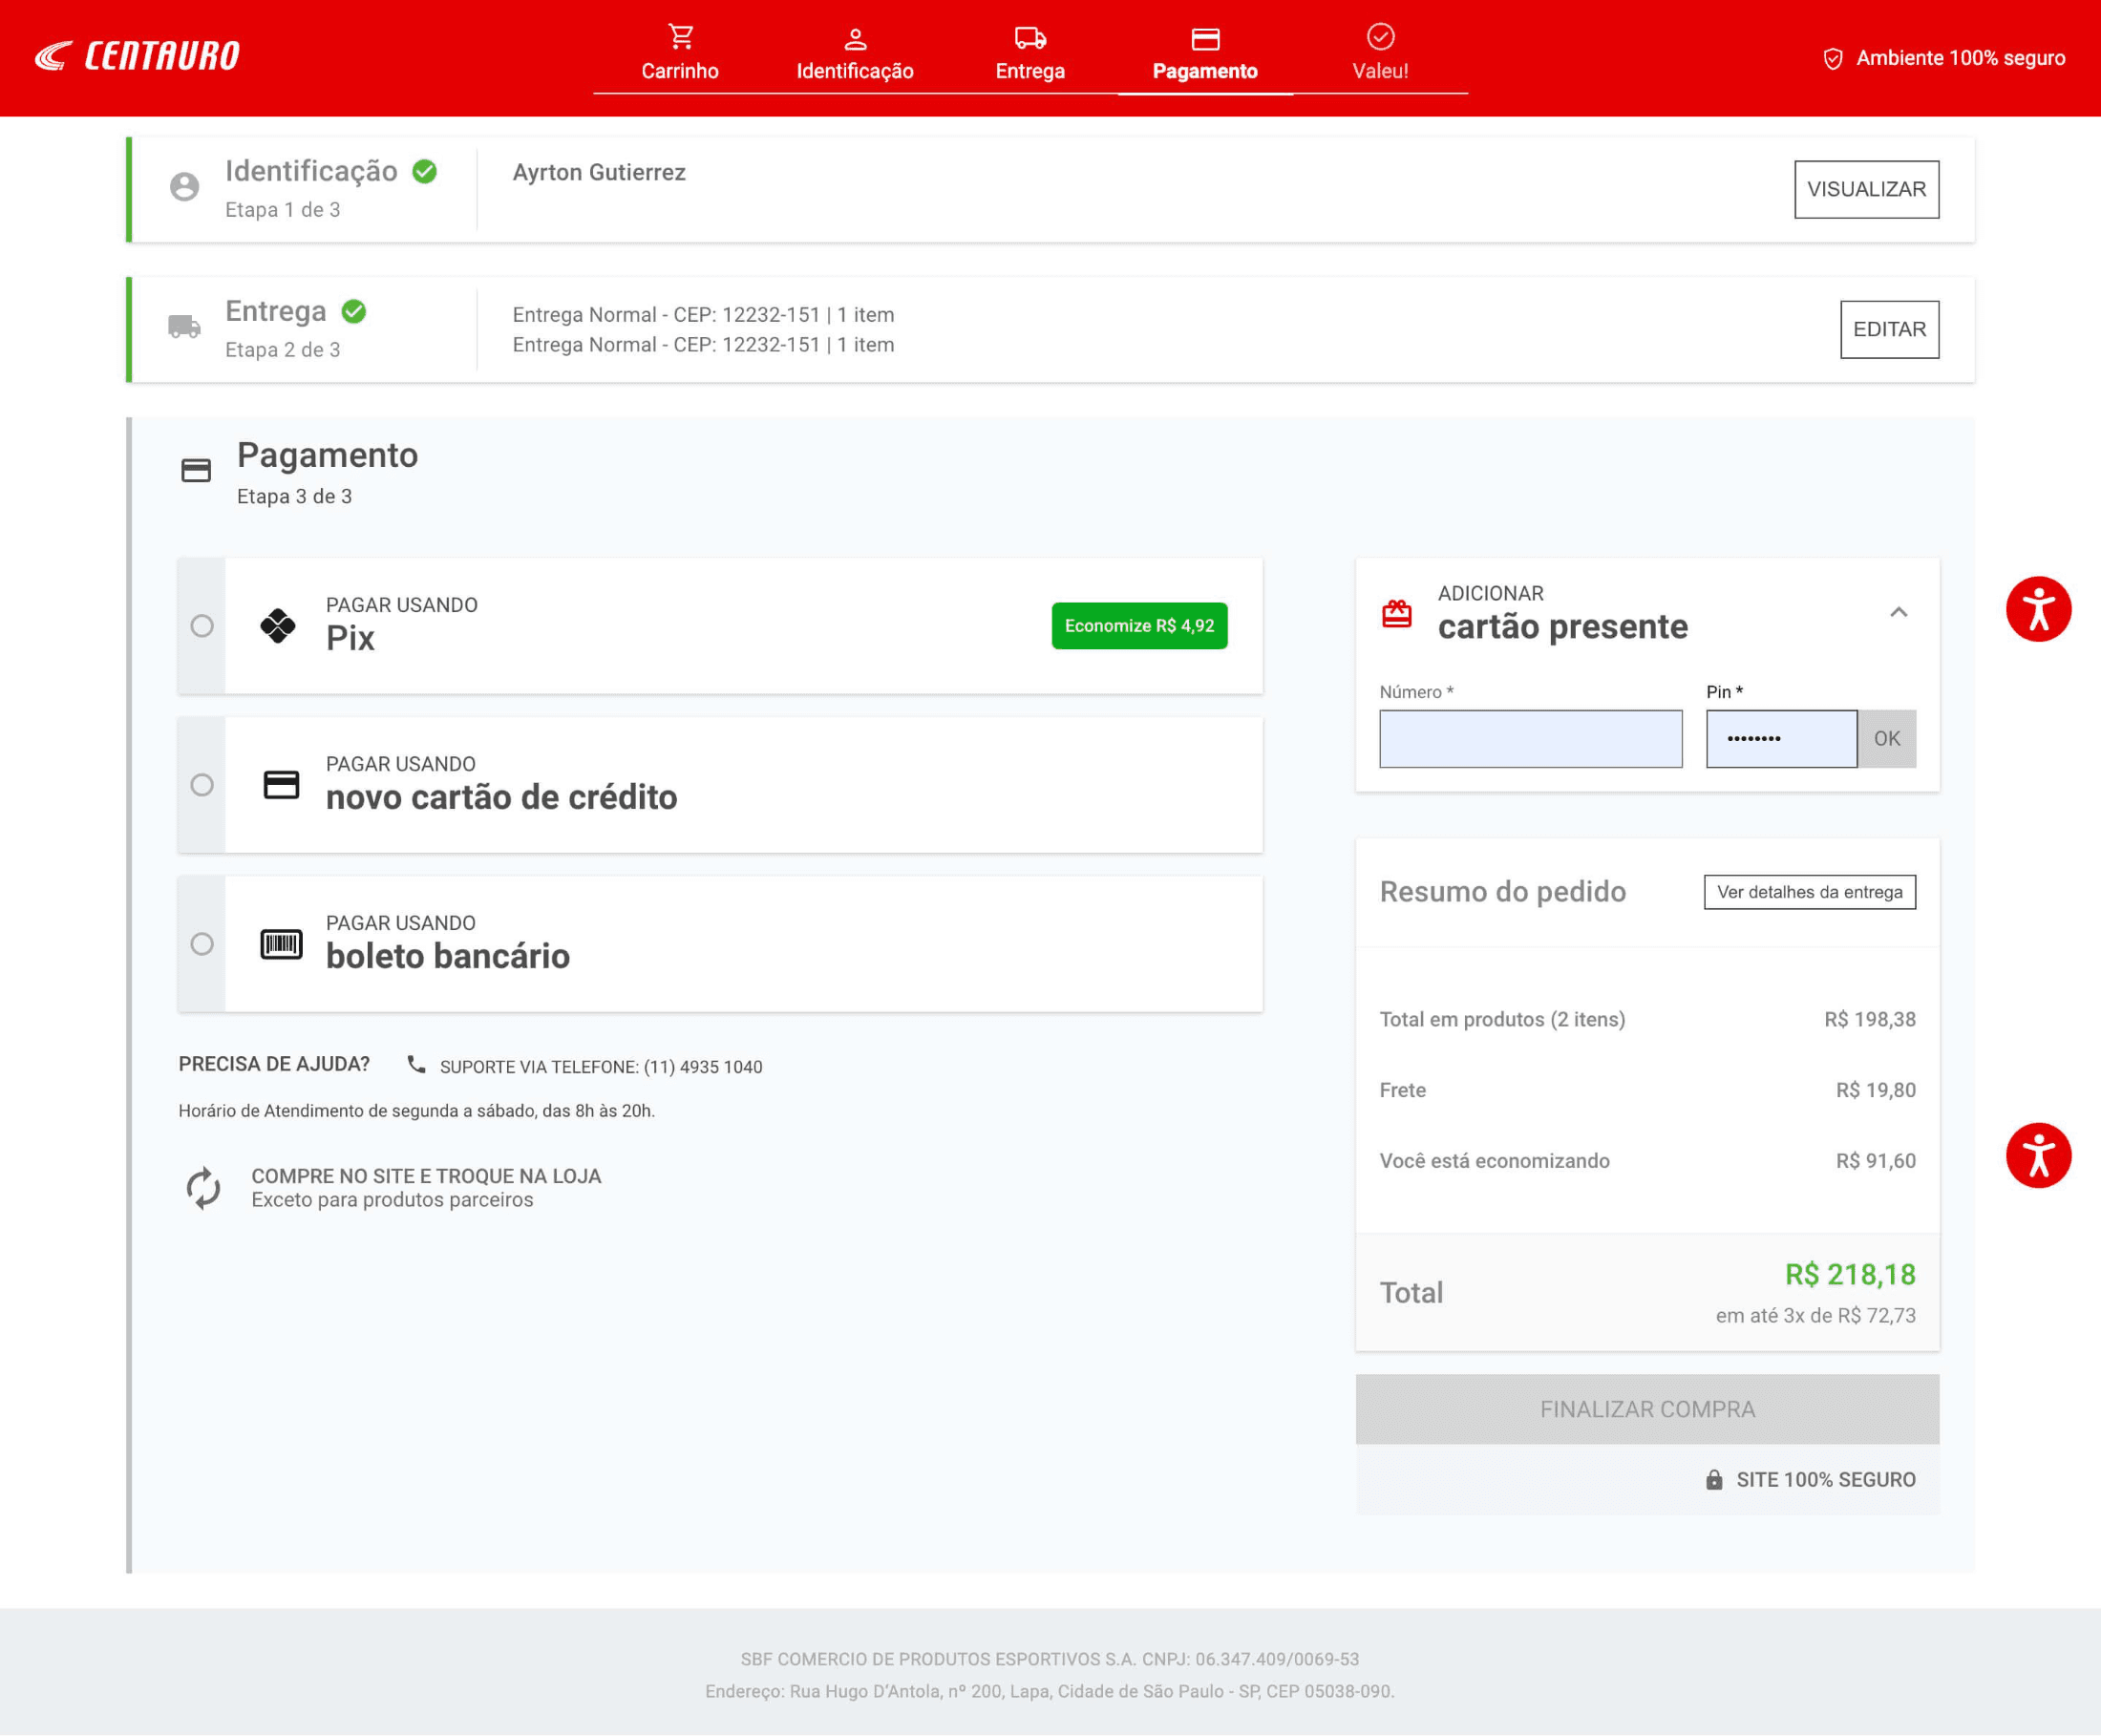Click the Resumo do pedido heading
The height and width of the screenshot is (1736, 2101).
tap(1502, 892)
